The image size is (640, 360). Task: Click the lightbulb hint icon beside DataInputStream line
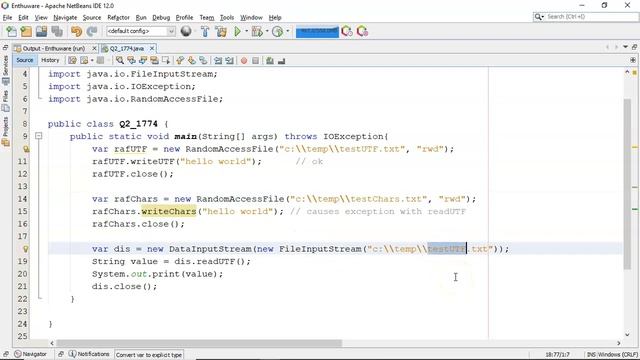(x=26, y=249)
